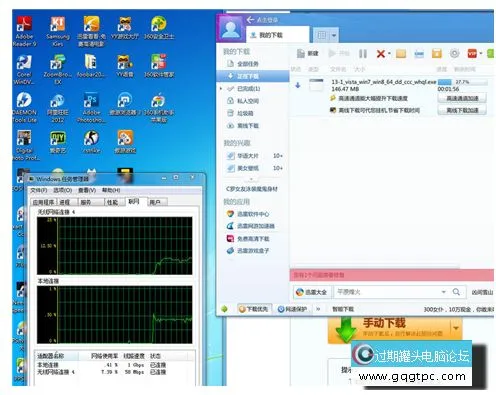Image resolution: width=496 pixels, height=395 pixels.
Task: Click the red X delete icon
Action: [380, 54]
